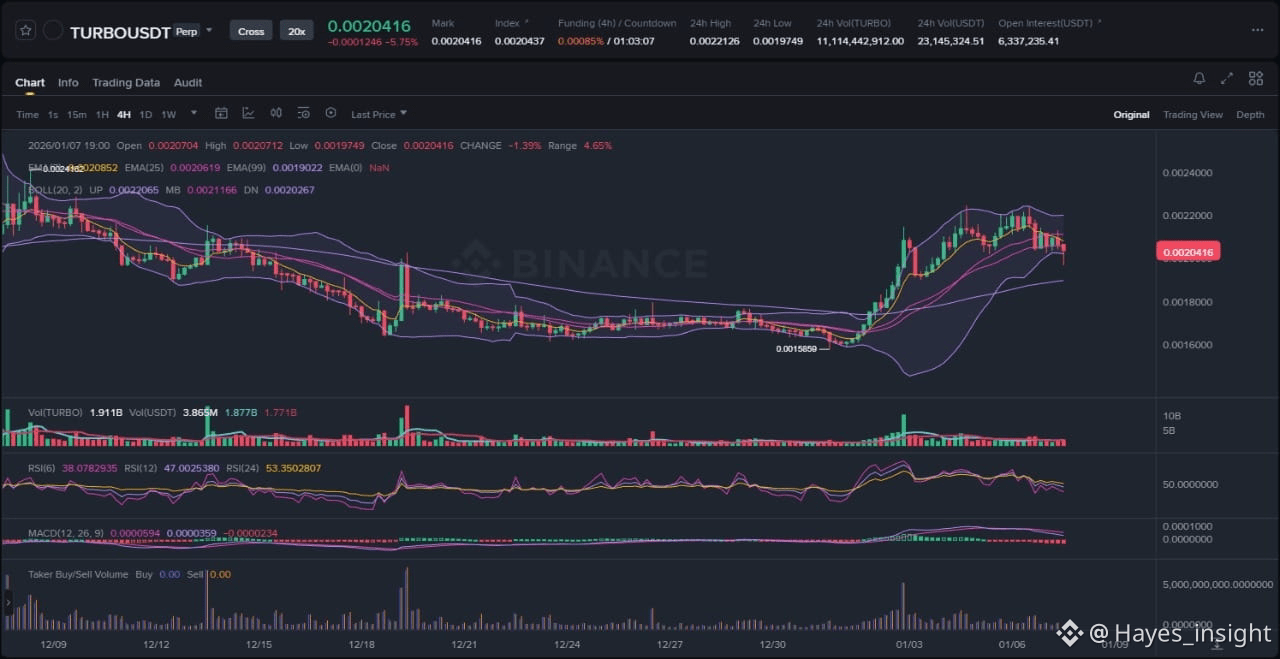Click the 24h Low value 0.0019749

(x=778, y=41)
